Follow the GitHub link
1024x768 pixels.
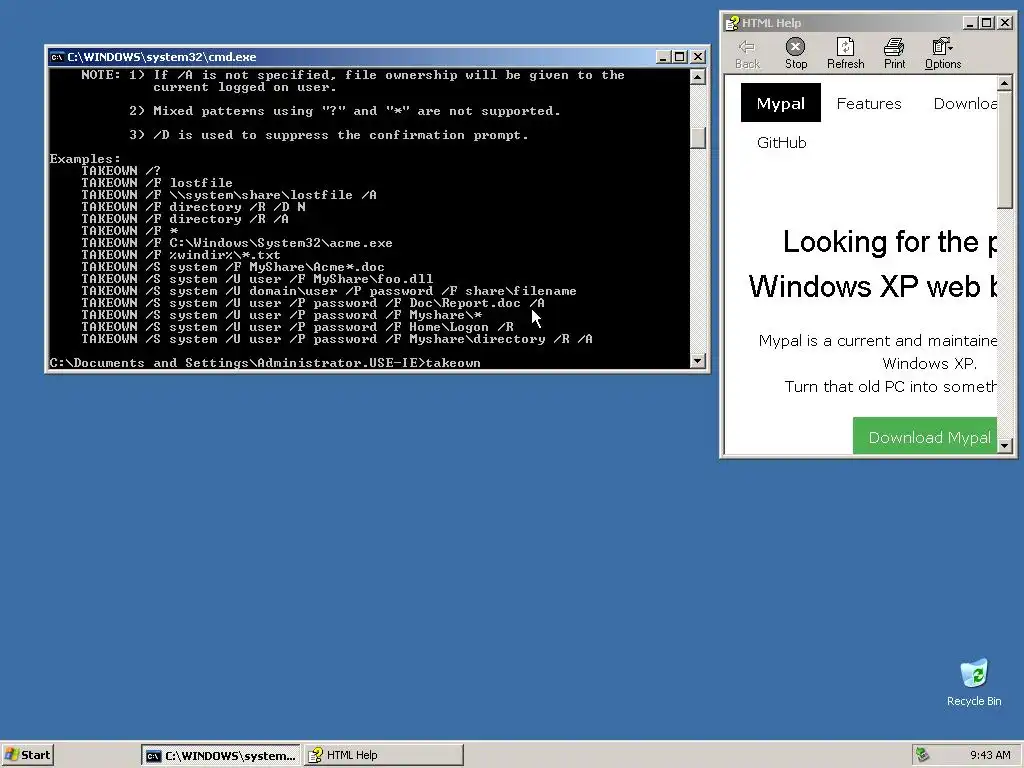pyautogui.click(x=781, y=142)
